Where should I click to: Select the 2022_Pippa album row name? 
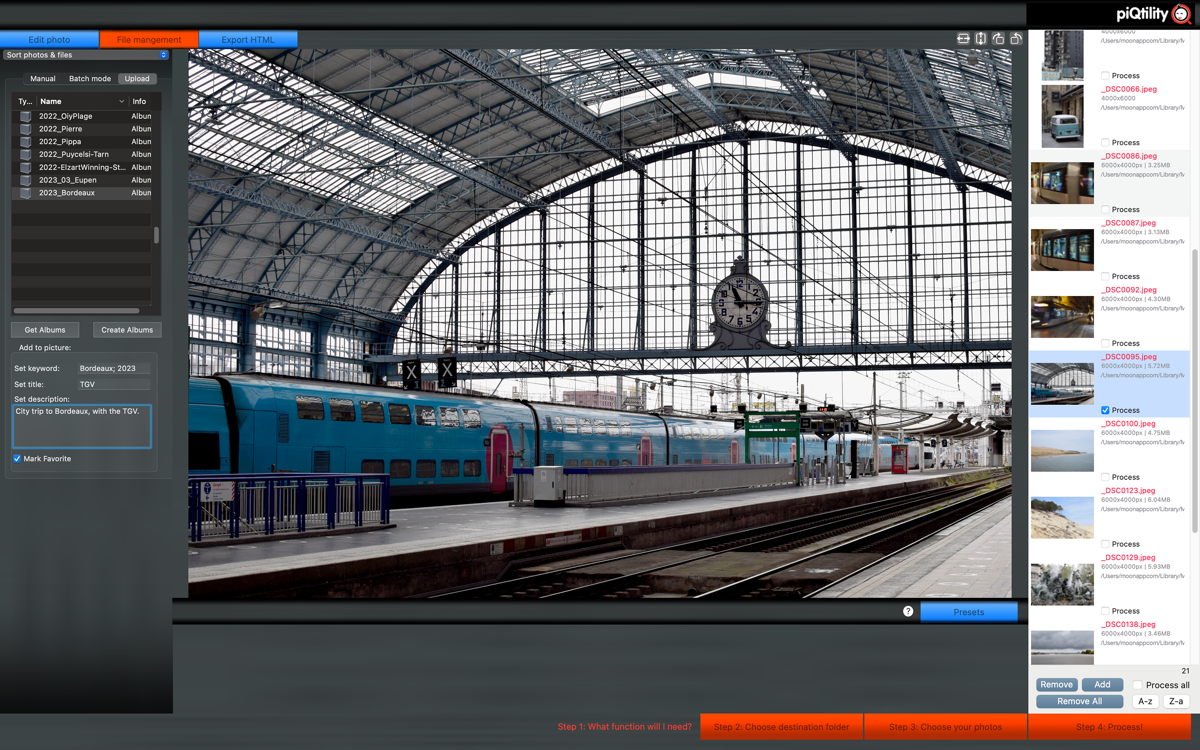[60, 142]
